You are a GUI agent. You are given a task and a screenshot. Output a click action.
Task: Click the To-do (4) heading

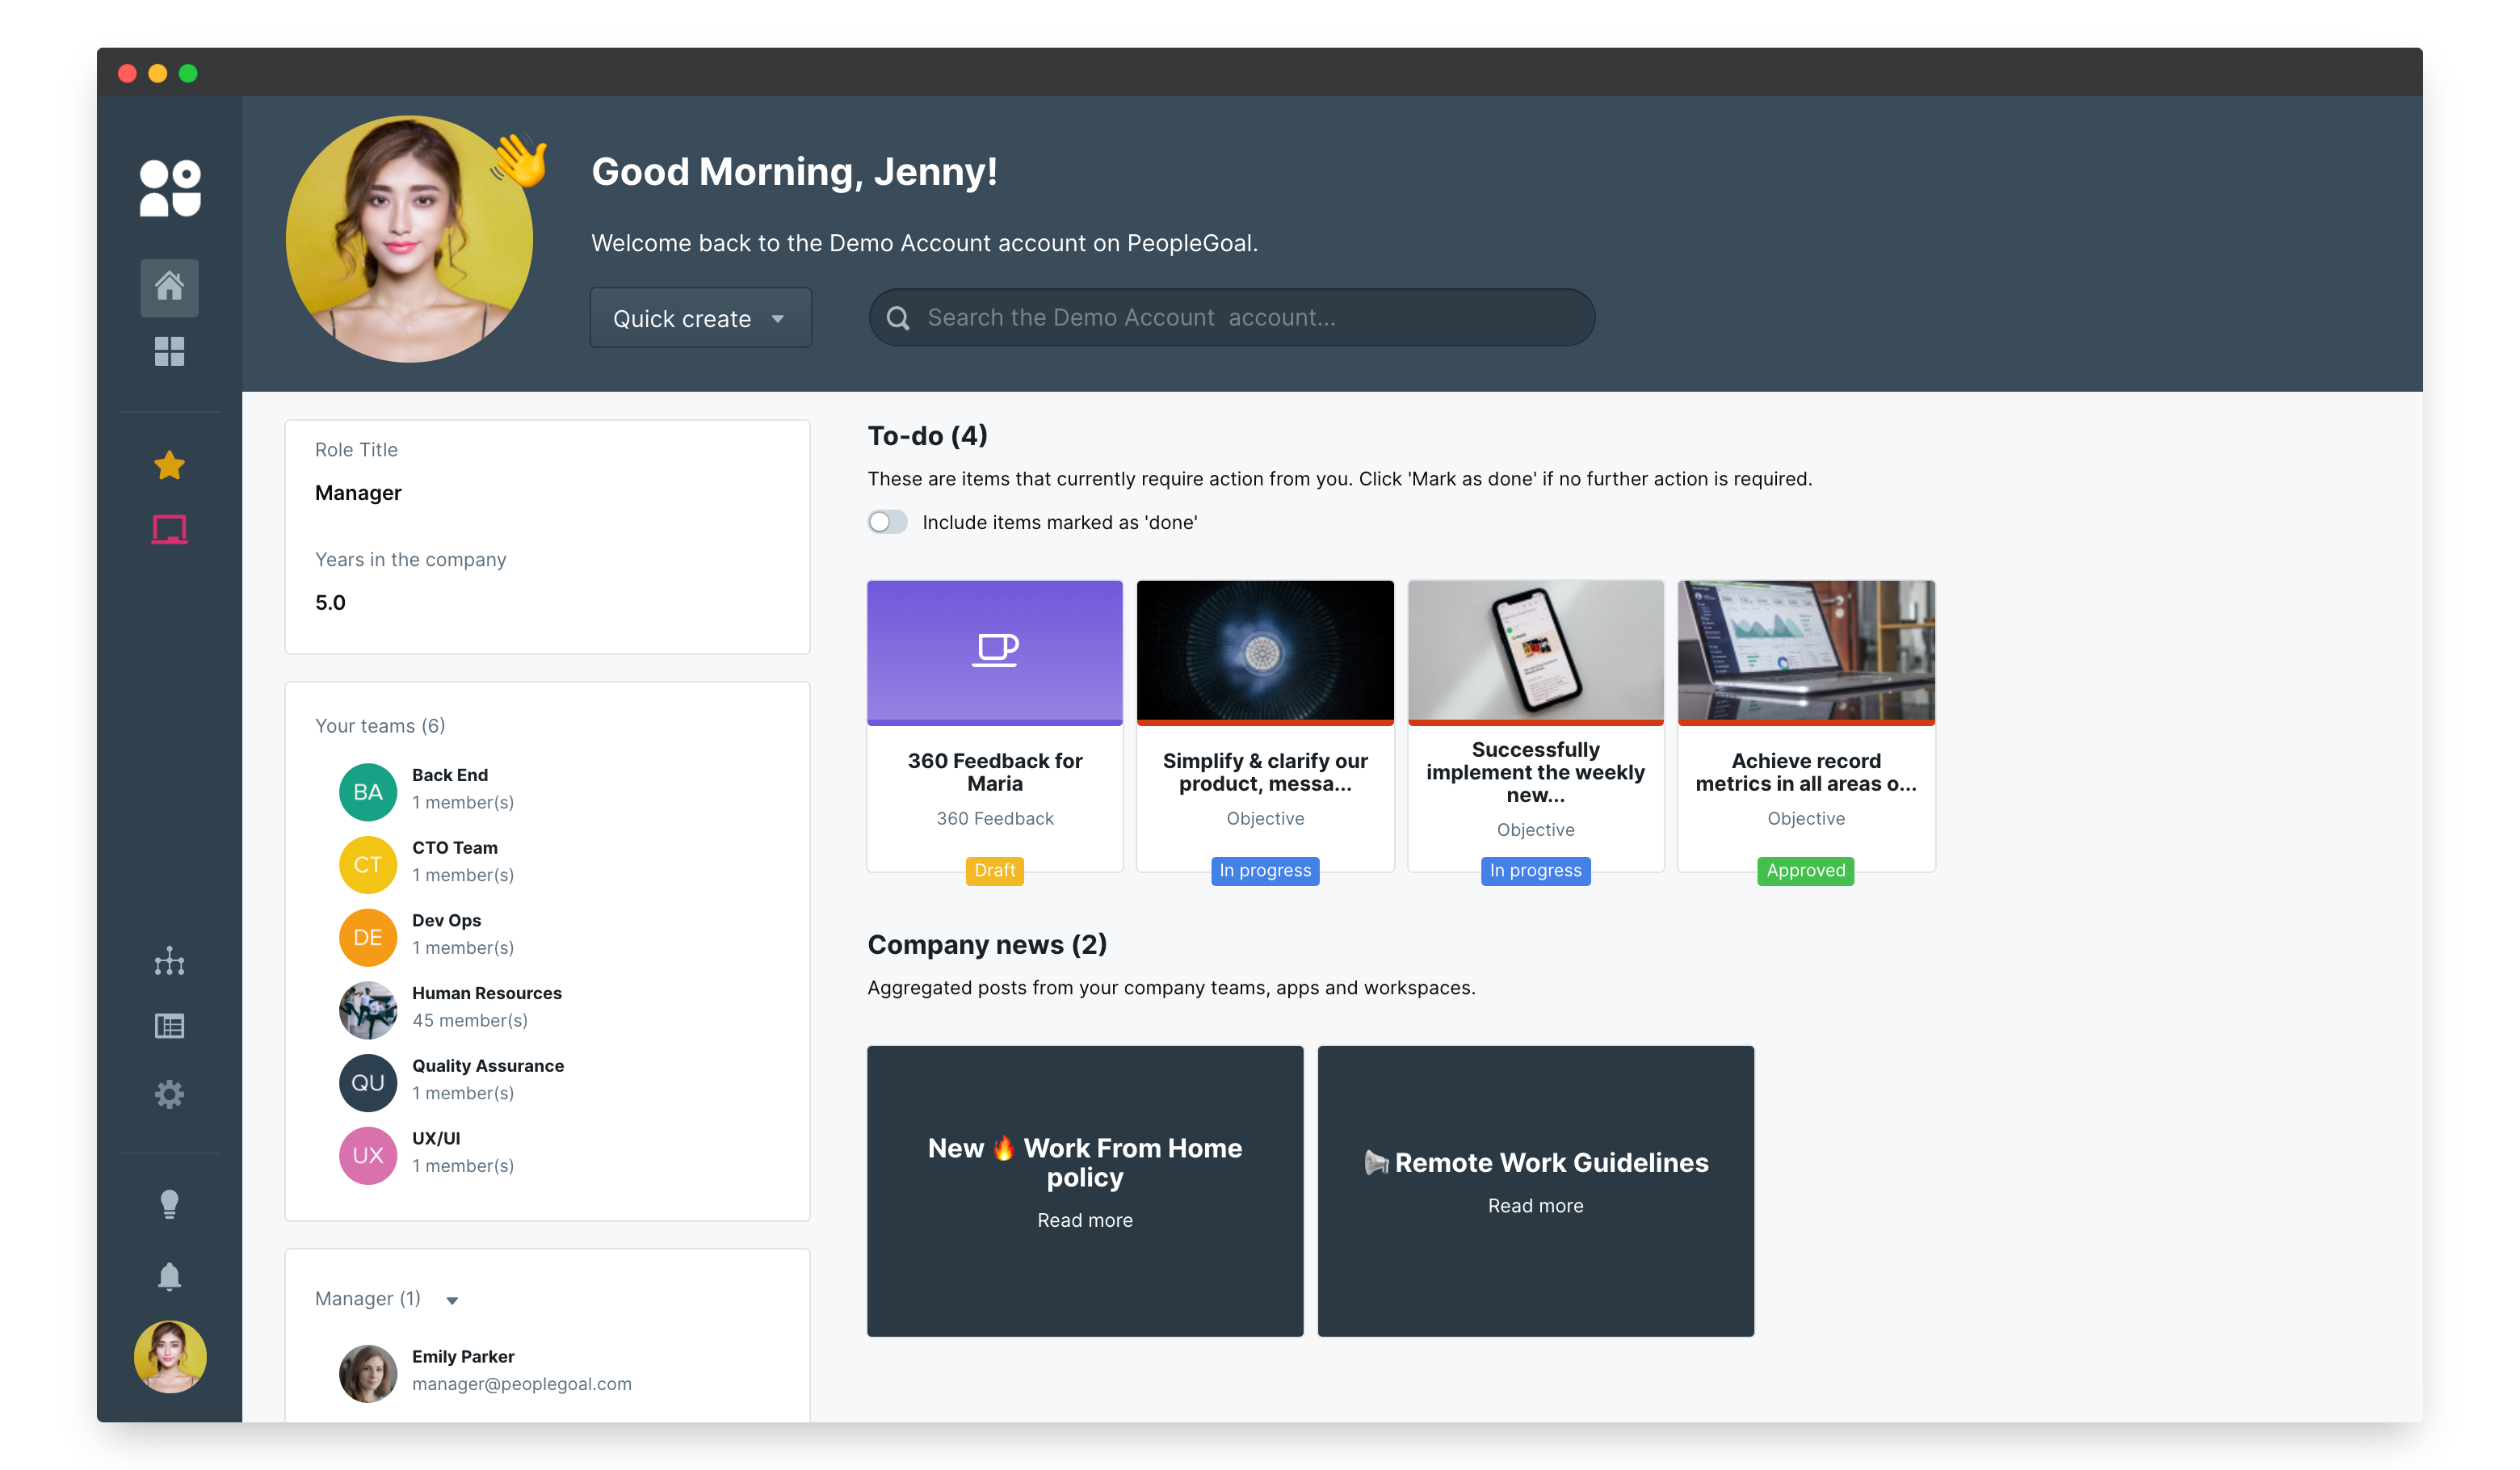927,436
